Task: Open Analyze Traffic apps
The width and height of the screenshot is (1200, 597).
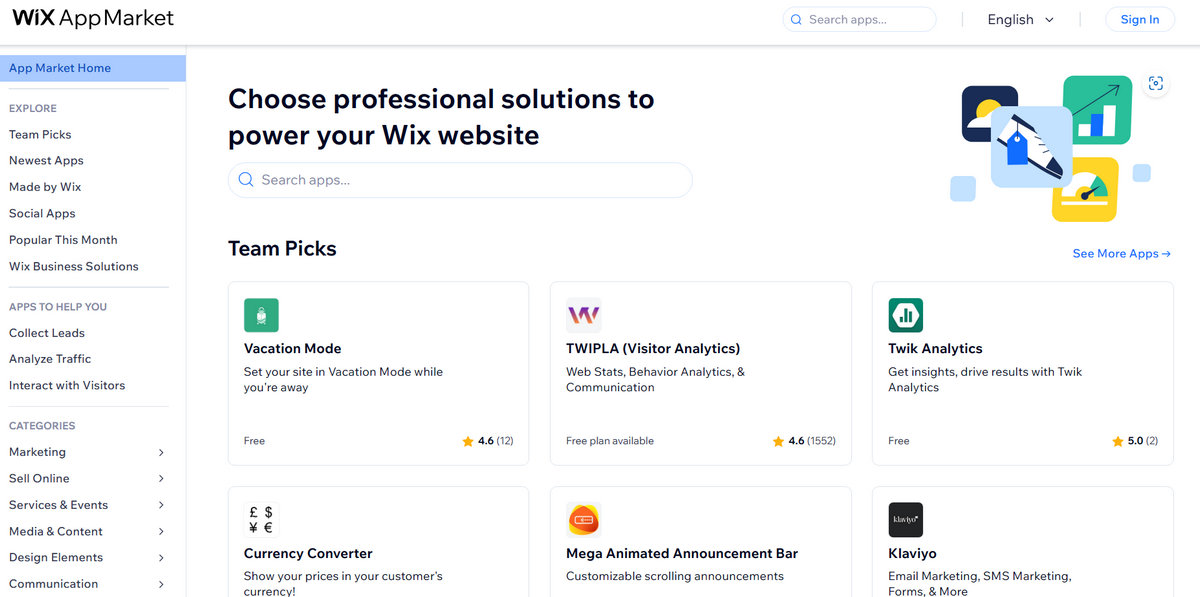Action: [50, 359]
